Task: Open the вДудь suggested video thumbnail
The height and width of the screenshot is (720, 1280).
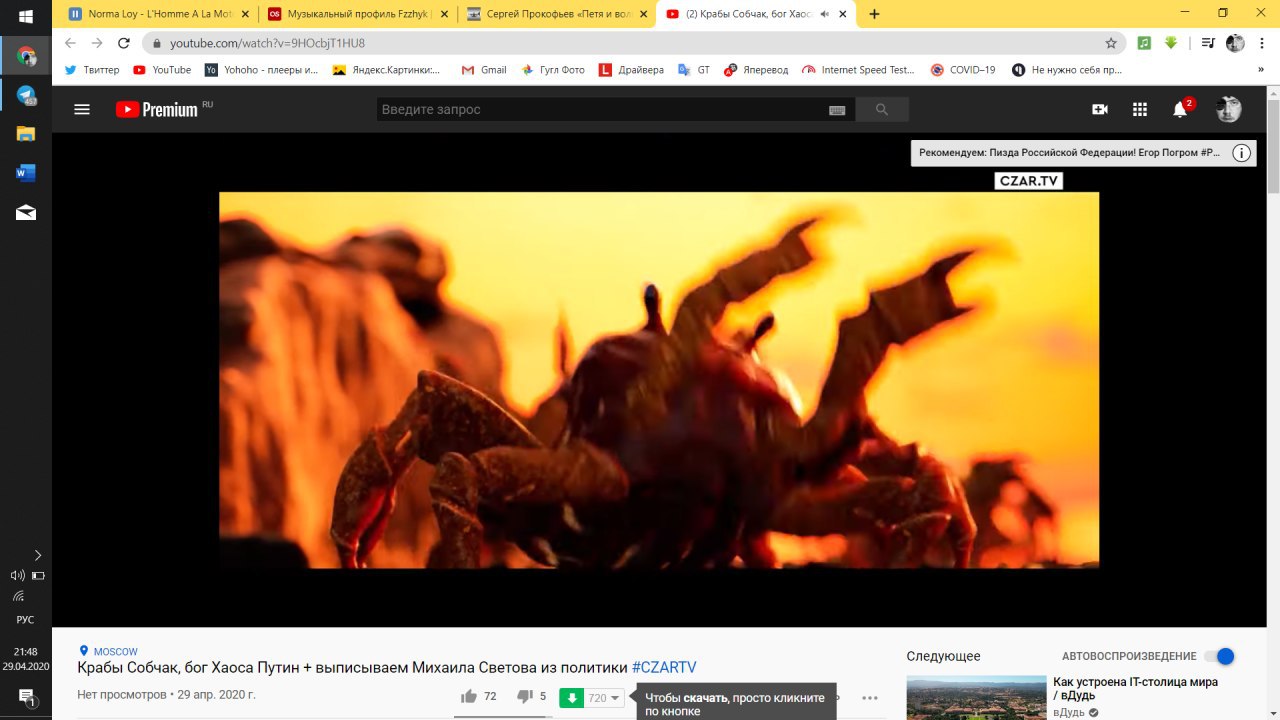Action: (976, 698)
